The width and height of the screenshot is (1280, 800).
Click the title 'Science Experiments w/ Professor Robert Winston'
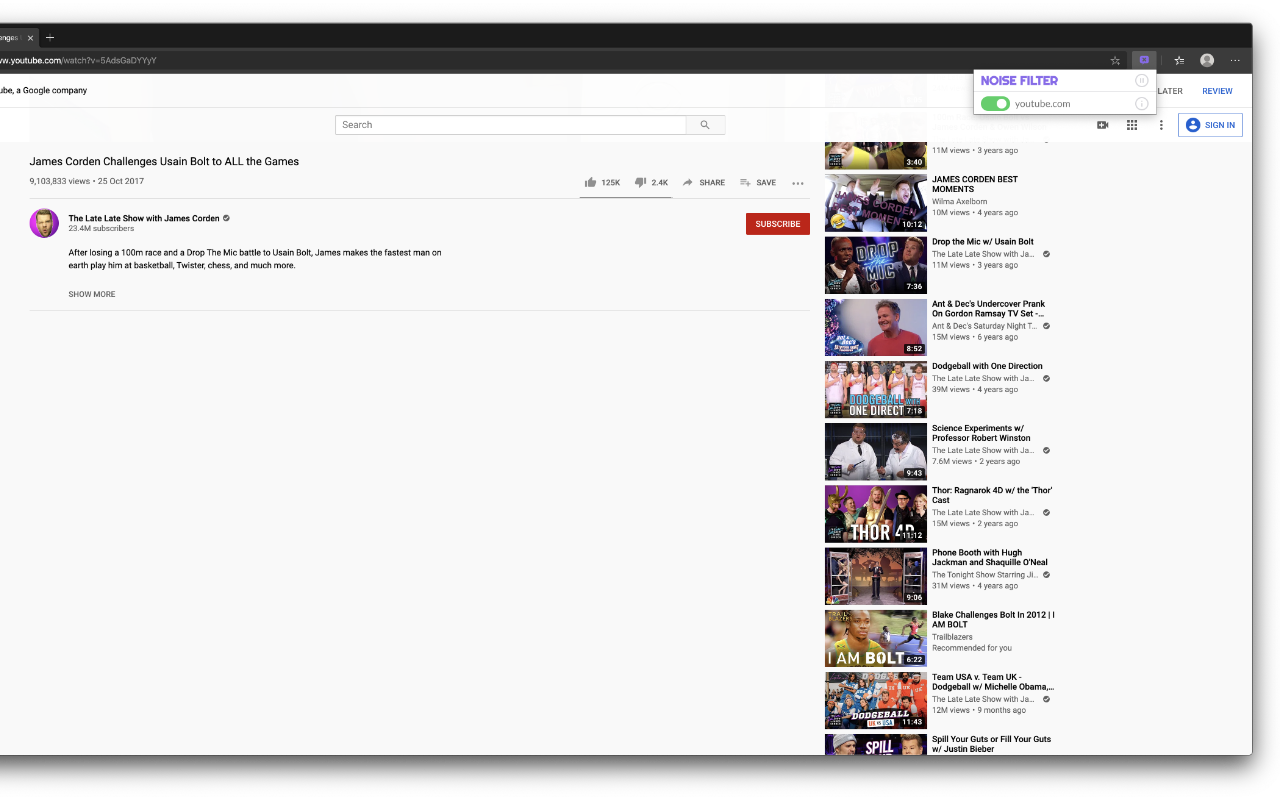point(981,433)
